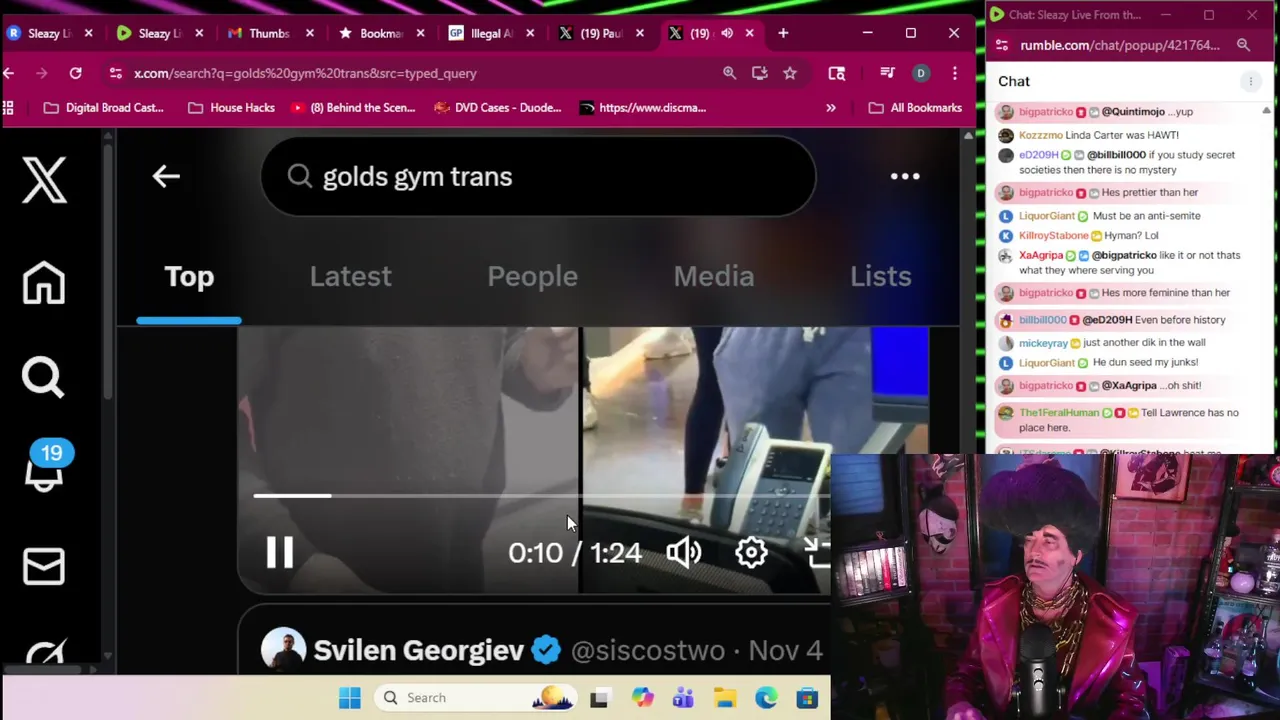Screen dimensions: 1280x720
Task: Open the media control icon in toolbar
Action: (887, 73)
